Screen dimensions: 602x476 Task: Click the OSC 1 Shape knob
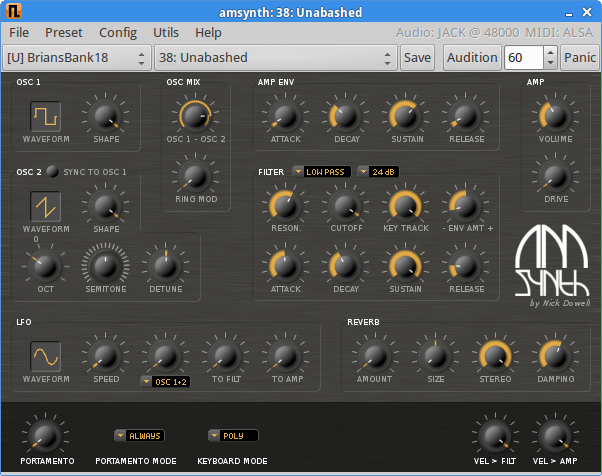105,116
